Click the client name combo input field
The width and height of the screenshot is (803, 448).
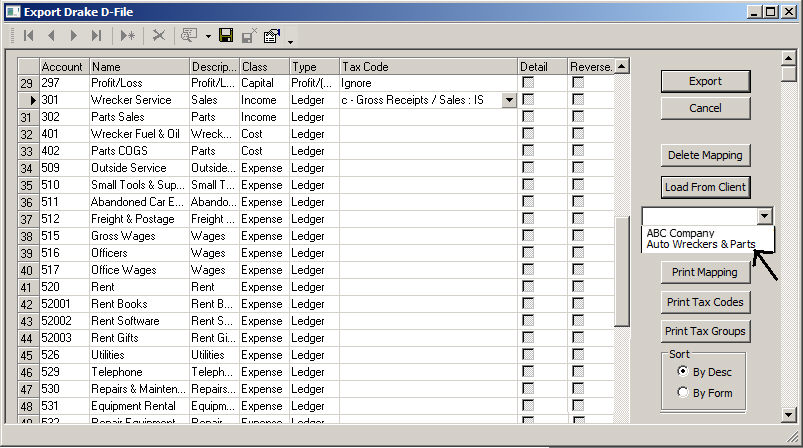click(x=700, y=216)
